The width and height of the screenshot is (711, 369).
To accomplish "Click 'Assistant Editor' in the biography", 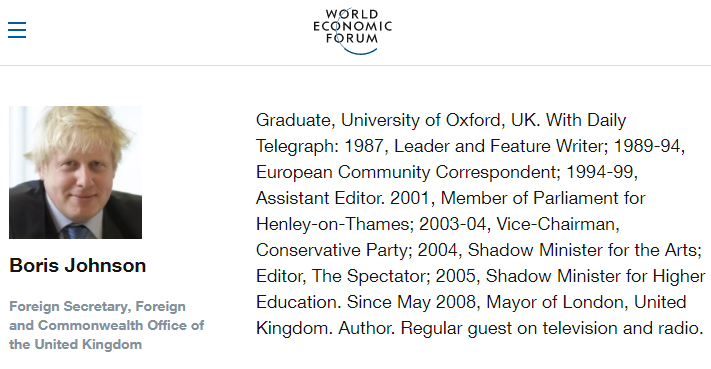I will click(319, 198).
